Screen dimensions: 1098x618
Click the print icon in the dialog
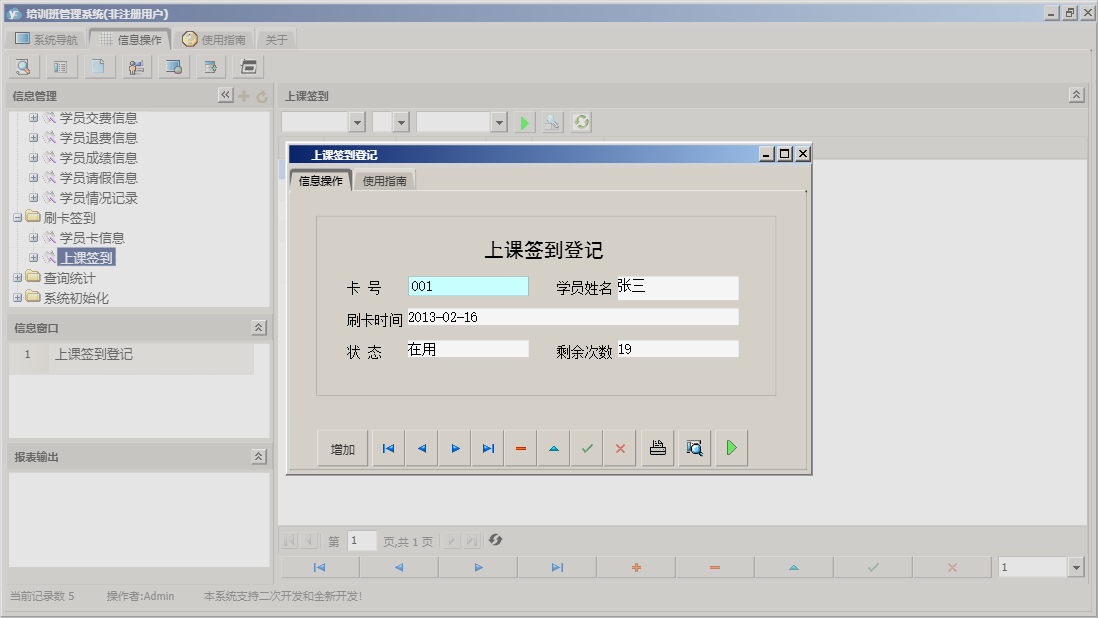657,447
